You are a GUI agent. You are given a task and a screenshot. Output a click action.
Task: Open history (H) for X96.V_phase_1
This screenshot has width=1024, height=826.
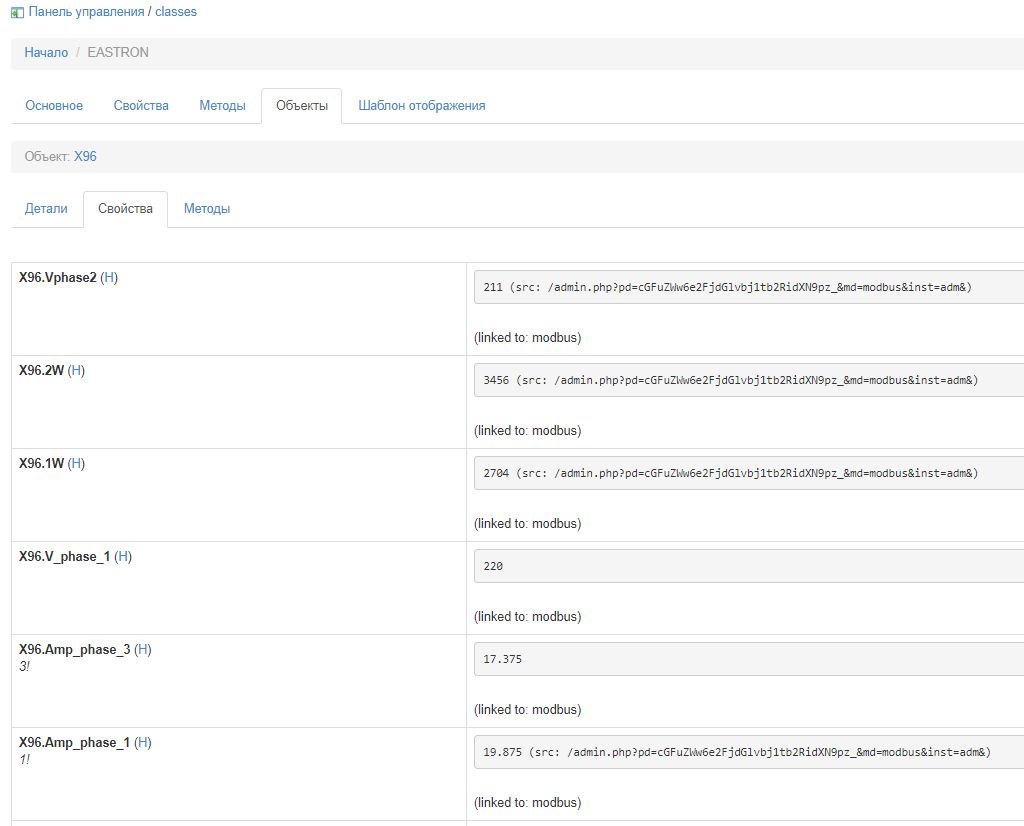pyautogui.click(x=123, y=556)
